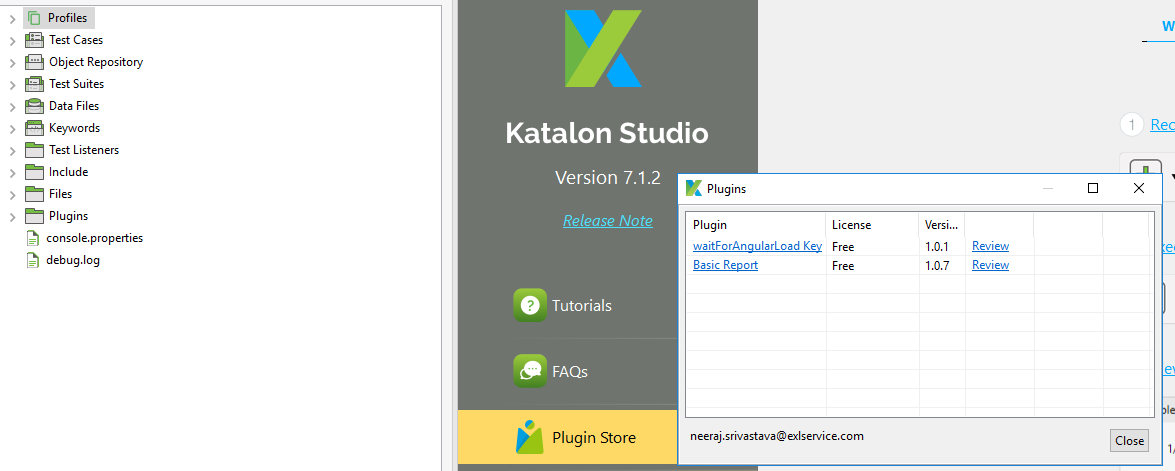The image size is (1175, 471).
Task: Click Version 7.1.2 text
Action: point(608,178)
